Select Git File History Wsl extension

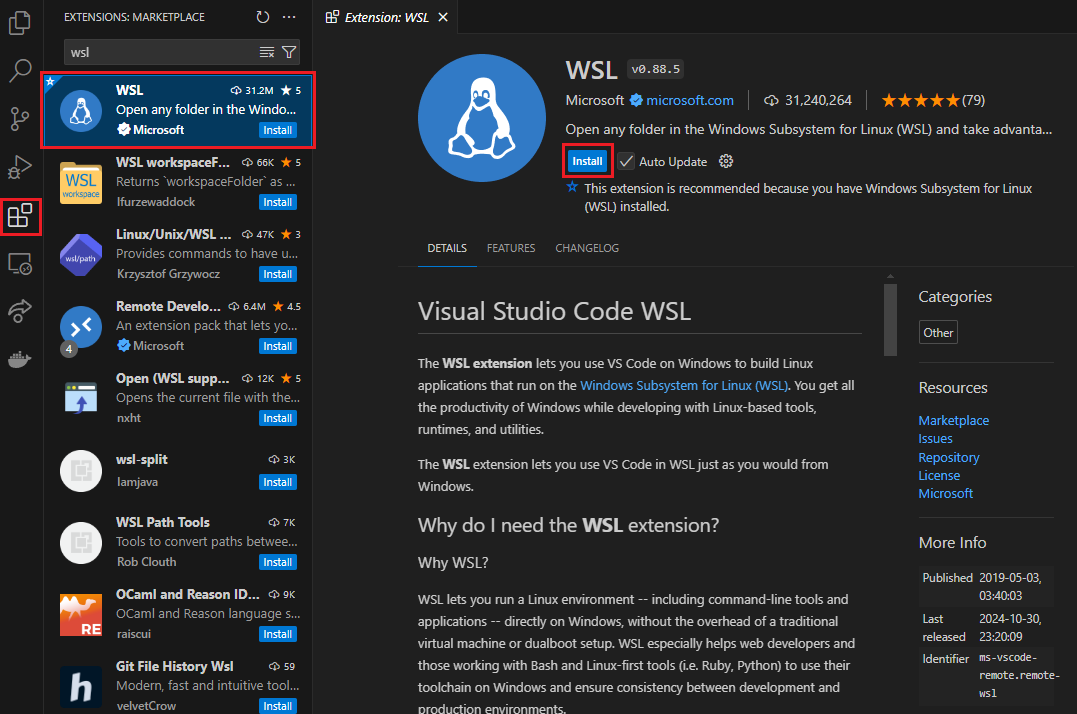179,683
